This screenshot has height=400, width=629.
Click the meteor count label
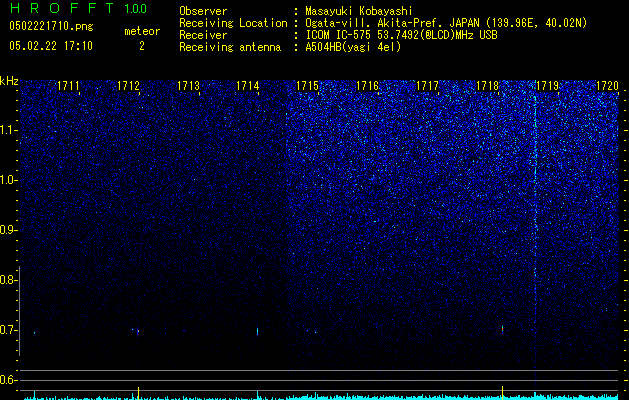142,31
